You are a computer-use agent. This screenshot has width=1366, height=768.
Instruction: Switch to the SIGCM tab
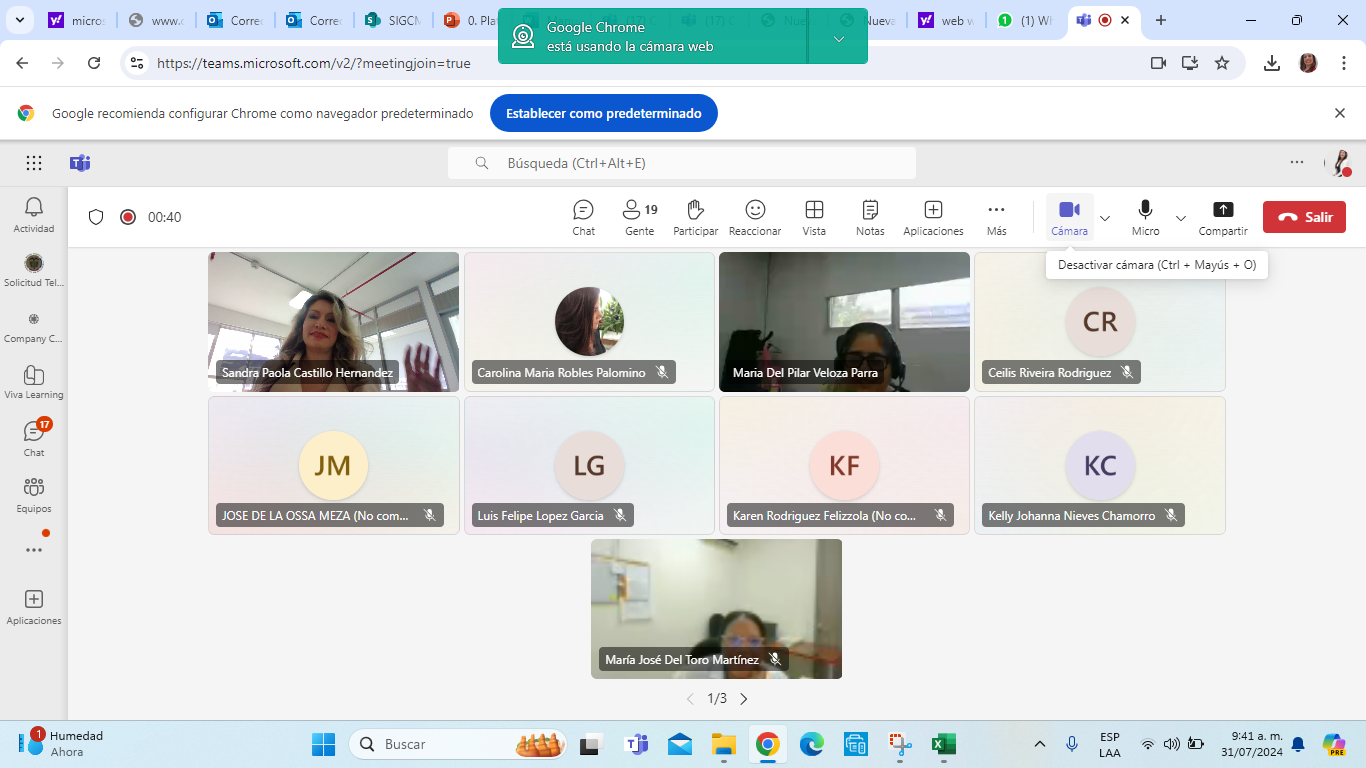[393, 20]
